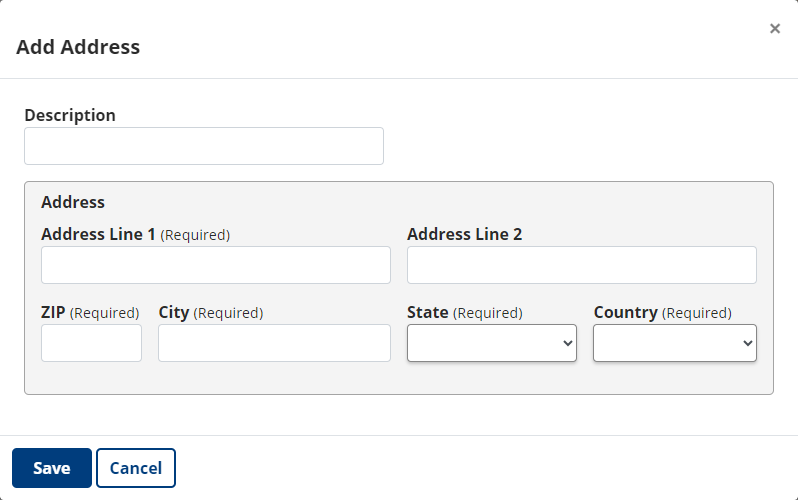Image resolution: width=798 pixels, height=500 pixels.
Task: Cancel adding the address
Action: [136, 468]
